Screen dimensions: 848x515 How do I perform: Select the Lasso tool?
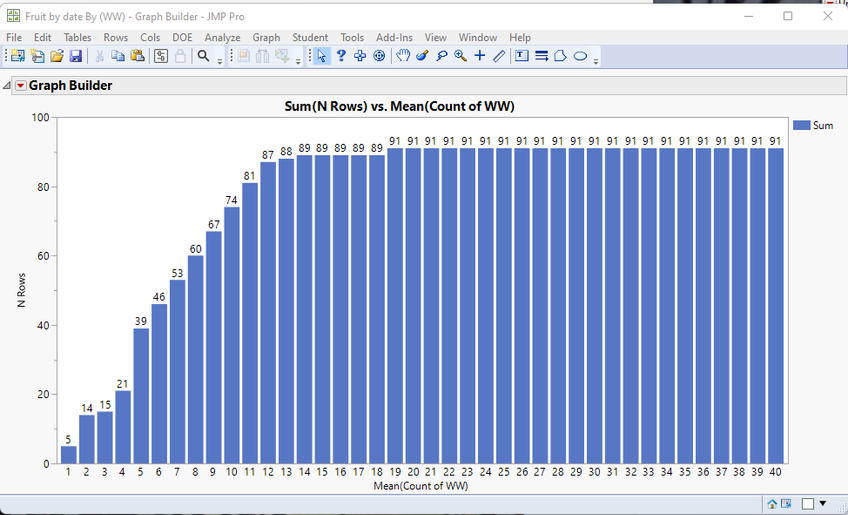pyautogui.click(x=441, y=56)
